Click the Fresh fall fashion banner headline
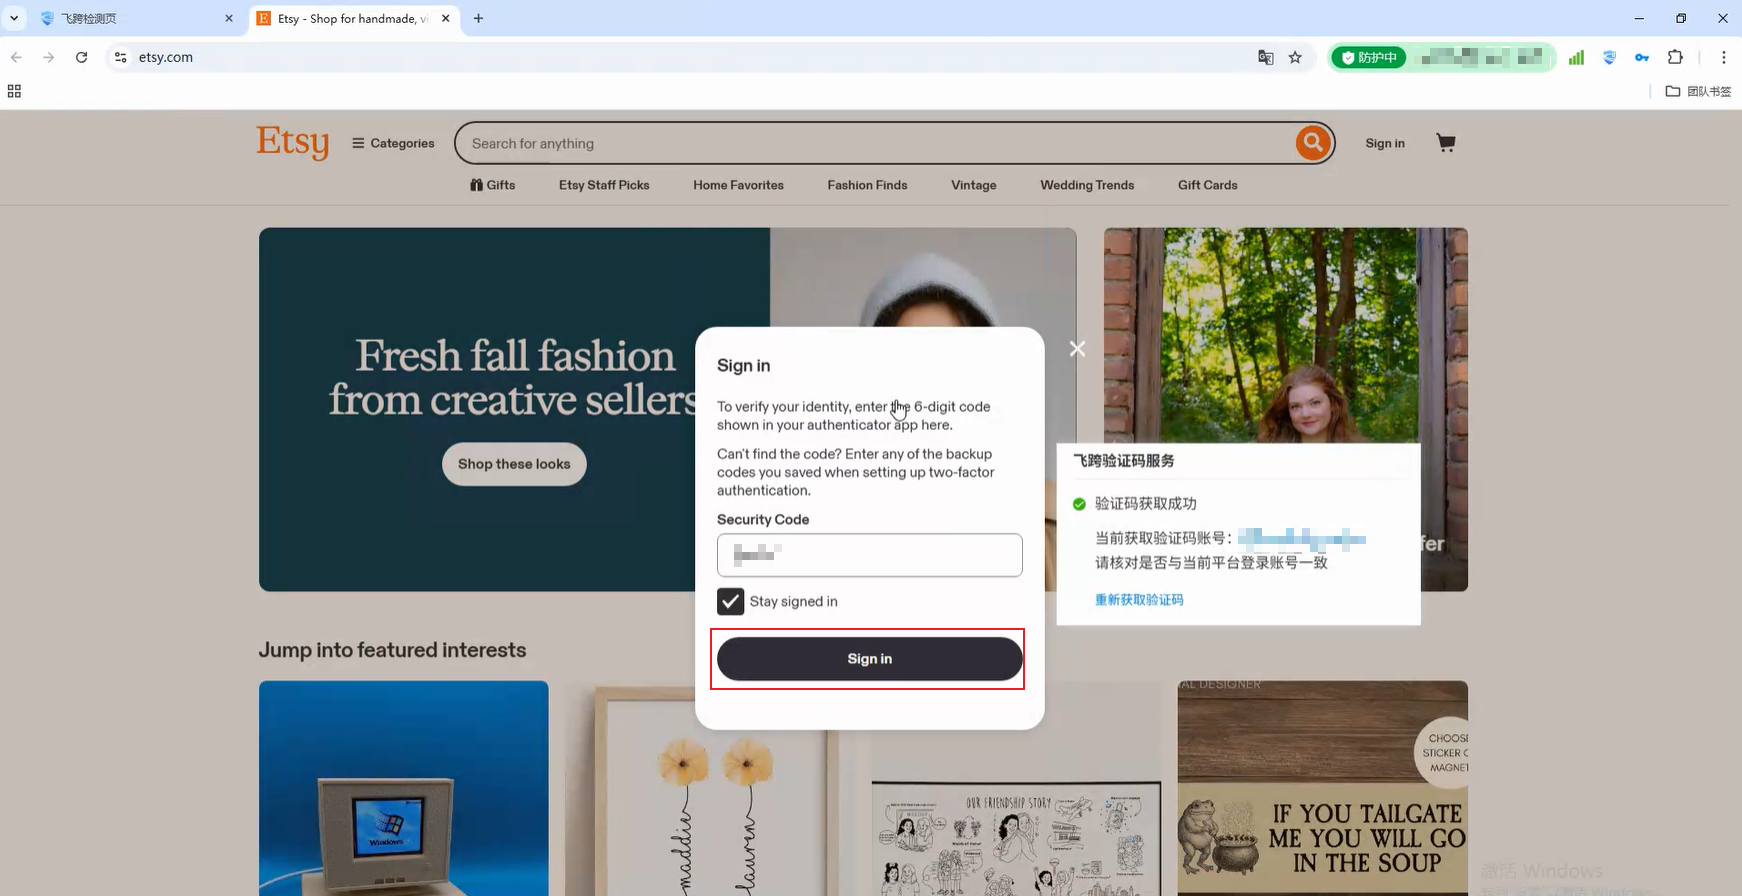The image size is (1742, 896). [x=514, y=378]
